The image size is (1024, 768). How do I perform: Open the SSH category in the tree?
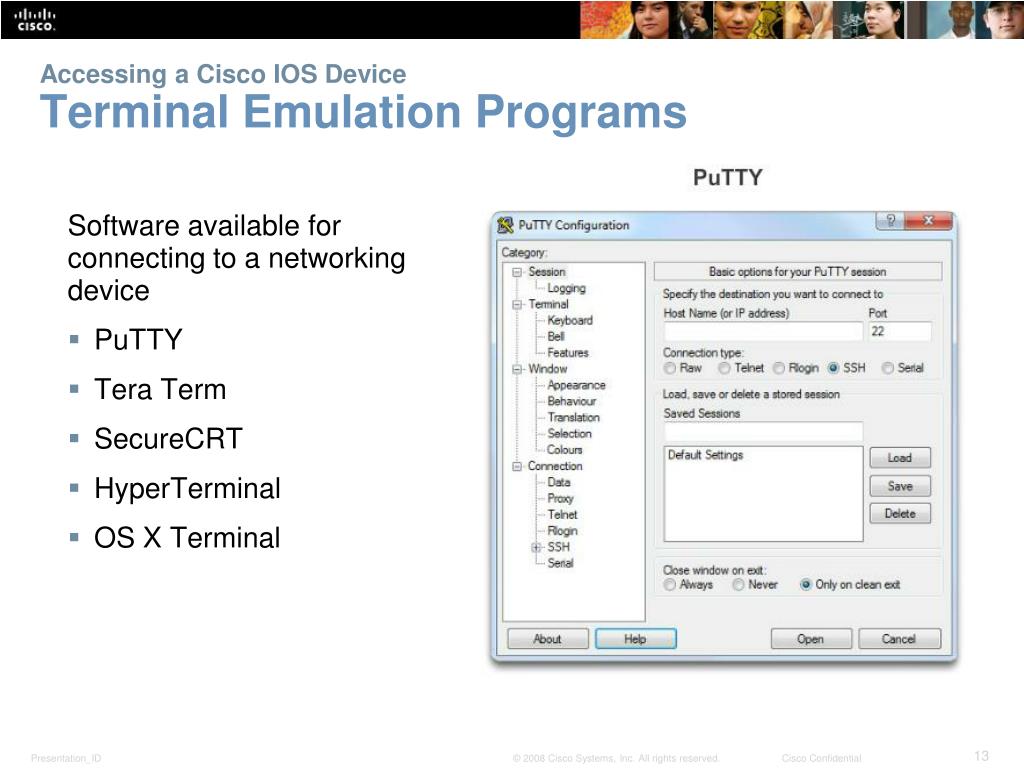pyautogui.click(x=558, y=547)
